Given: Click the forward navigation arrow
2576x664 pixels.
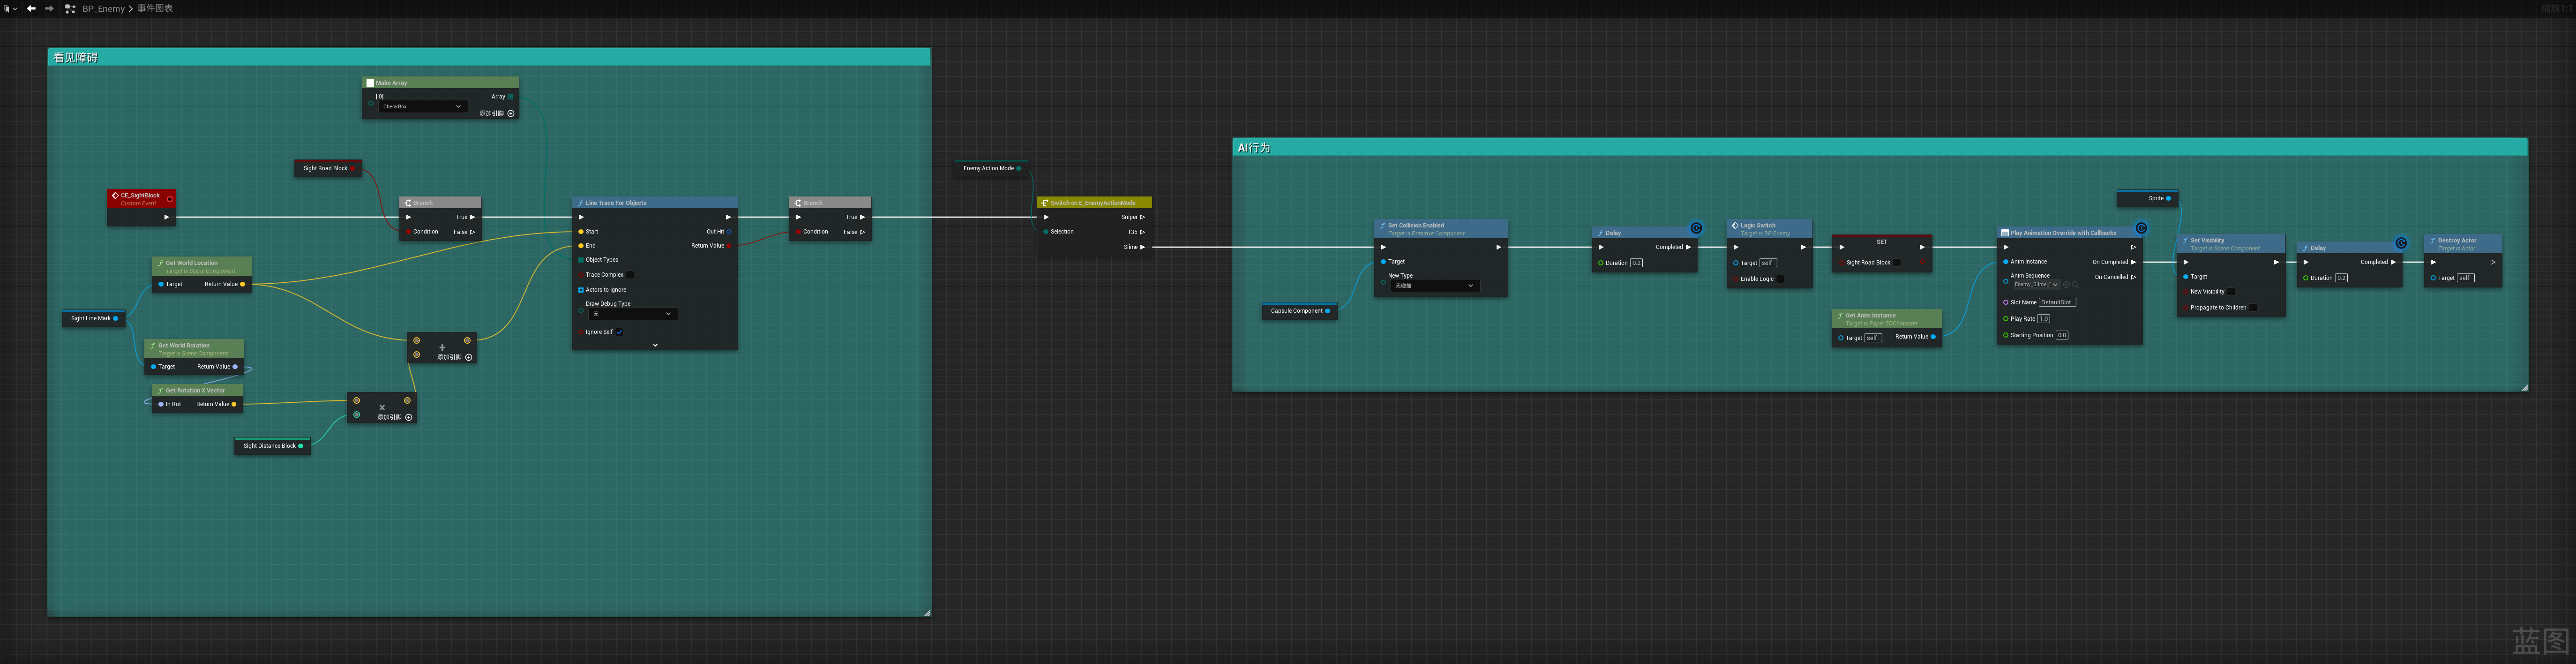Looking at the screenshot, I should click(49, 8).
